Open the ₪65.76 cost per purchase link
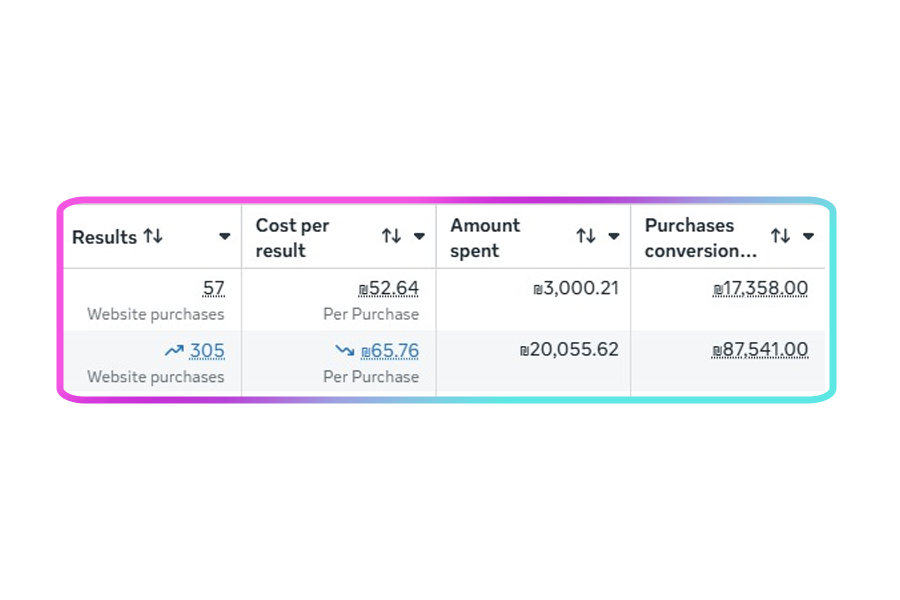900x600 pixels. coord(390,351)
